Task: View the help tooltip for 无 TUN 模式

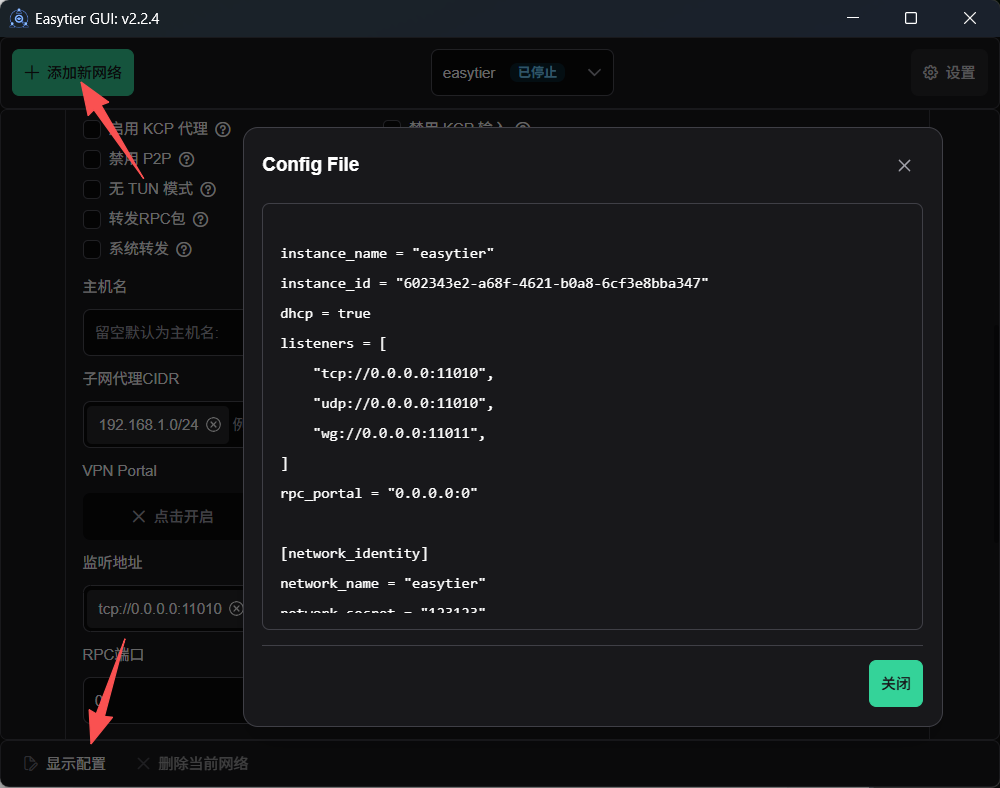Action: click(208, 189)
